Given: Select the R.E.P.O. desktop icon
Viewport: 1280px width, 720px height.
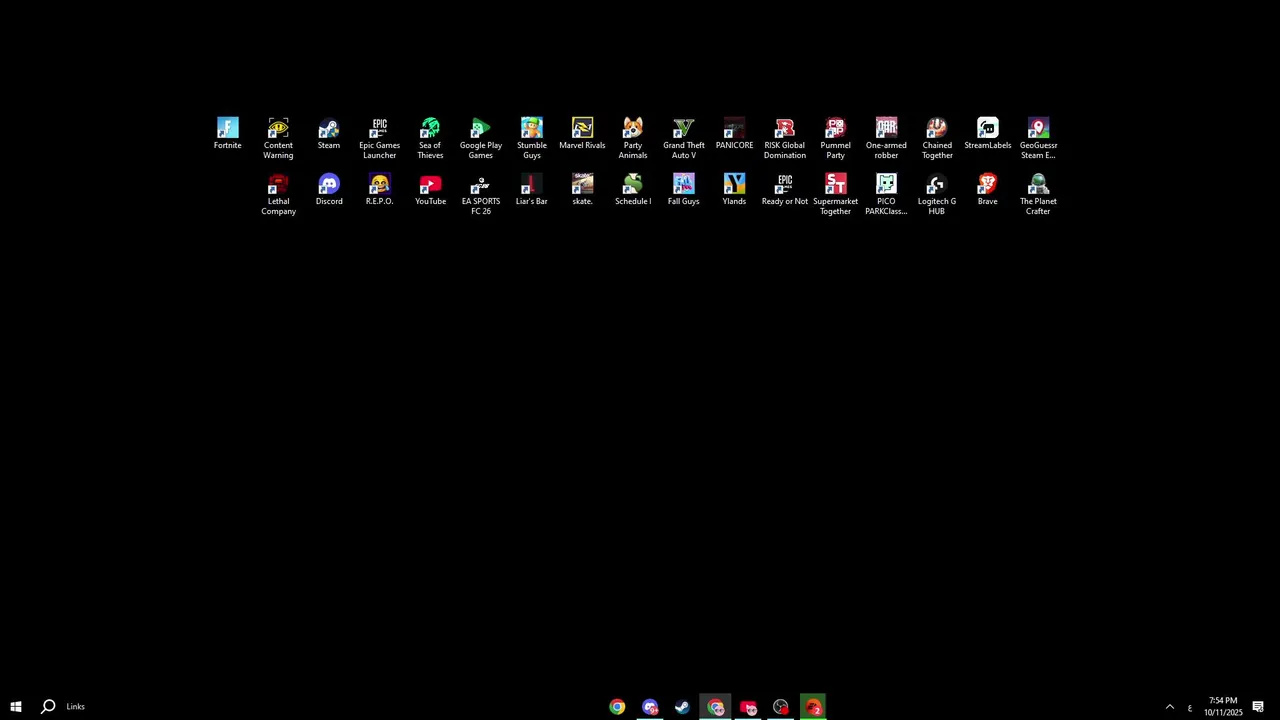Looking at the screenshot, I should coord(379,189).
